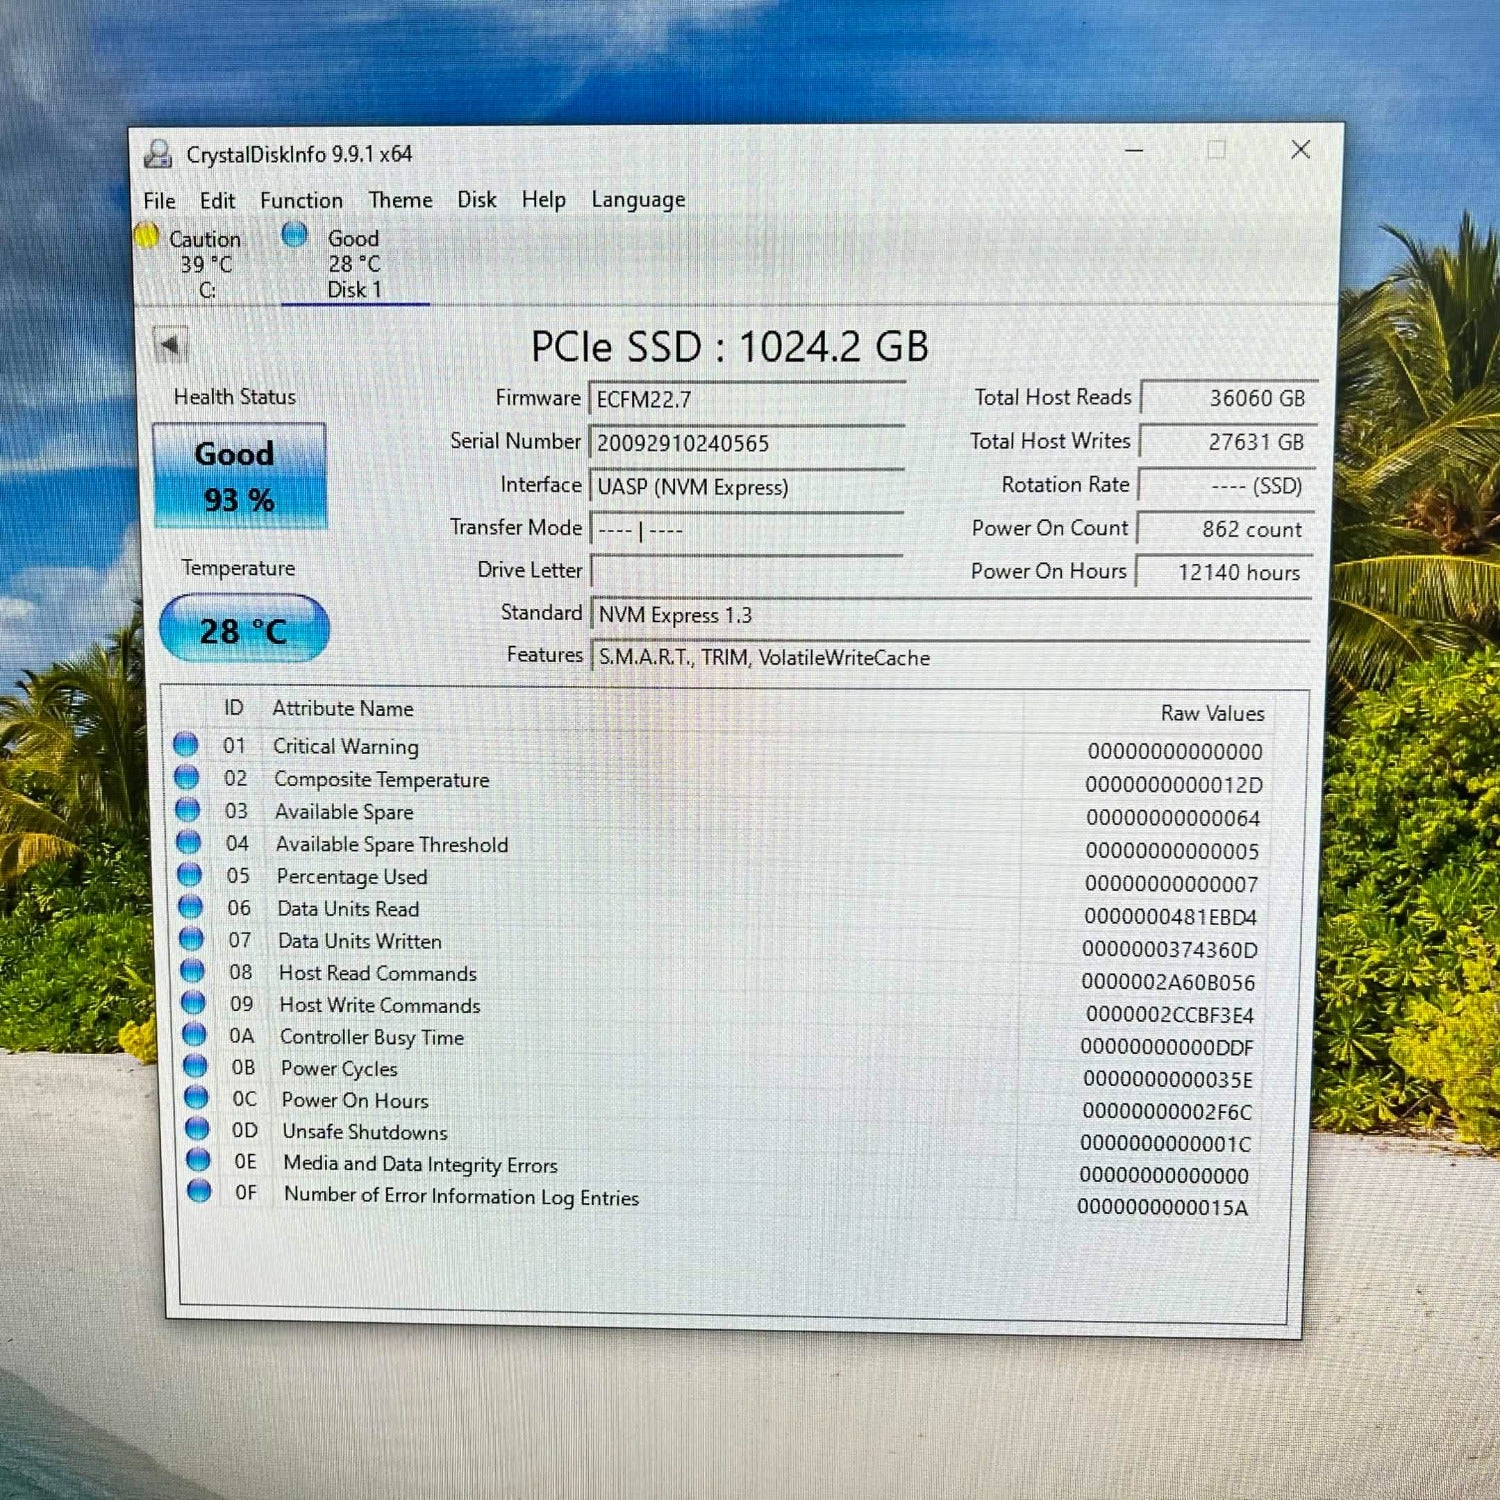The width and height of the screenshot is (1500, 1500).
Task: Open the Theme menu
Action: [400, 200]
